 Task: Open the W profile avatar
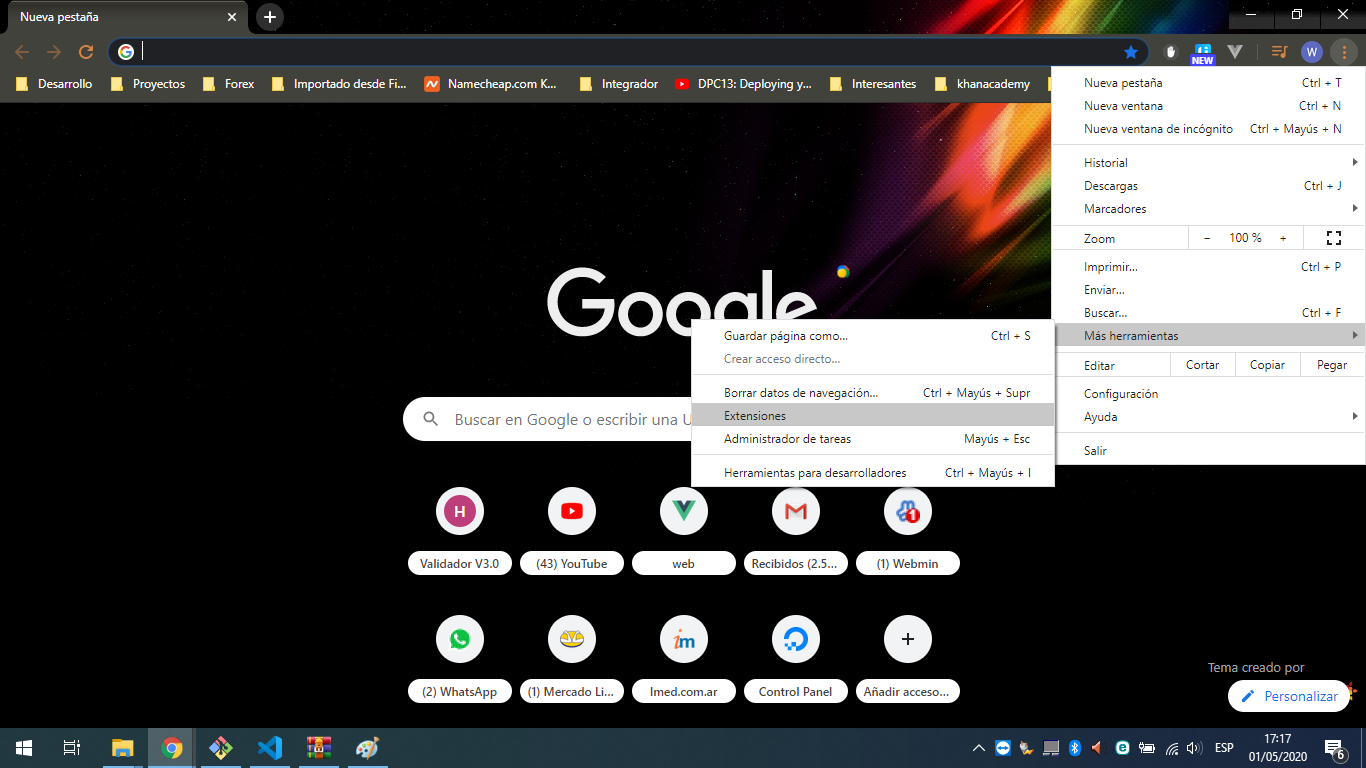pos(1311,51)
